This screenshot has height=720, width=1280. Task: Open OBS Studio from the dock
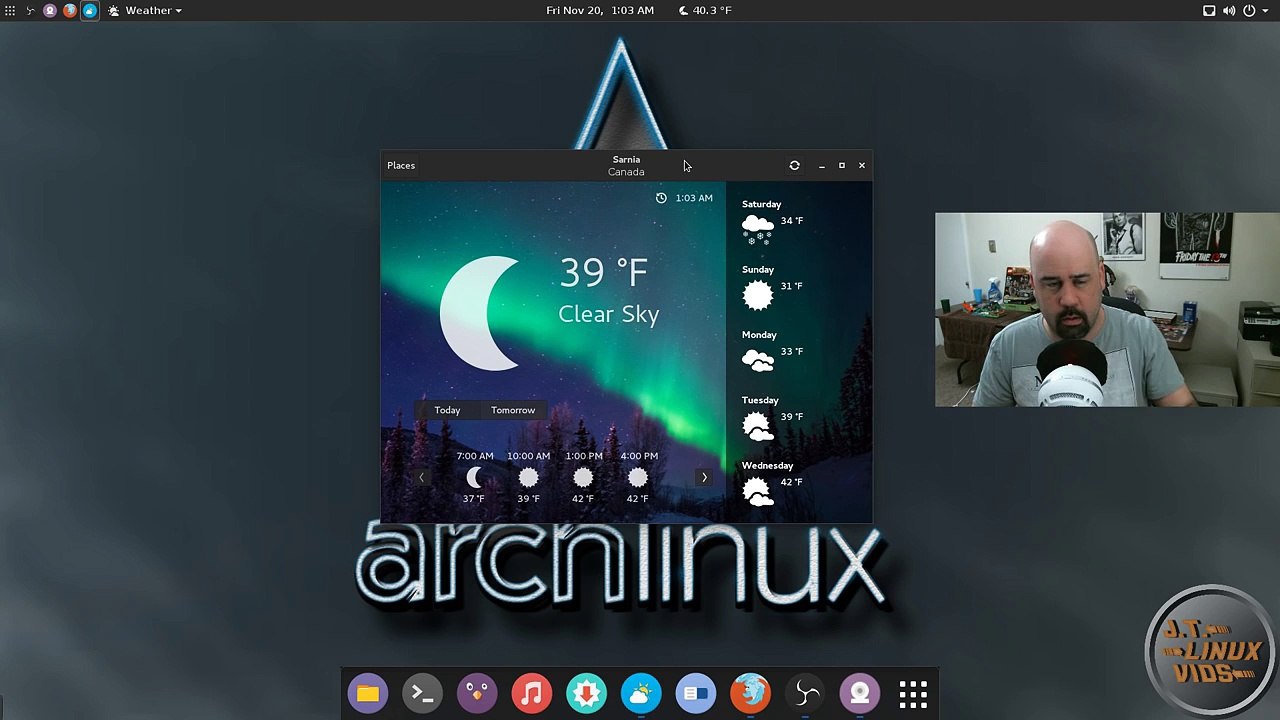pos(805,693)
